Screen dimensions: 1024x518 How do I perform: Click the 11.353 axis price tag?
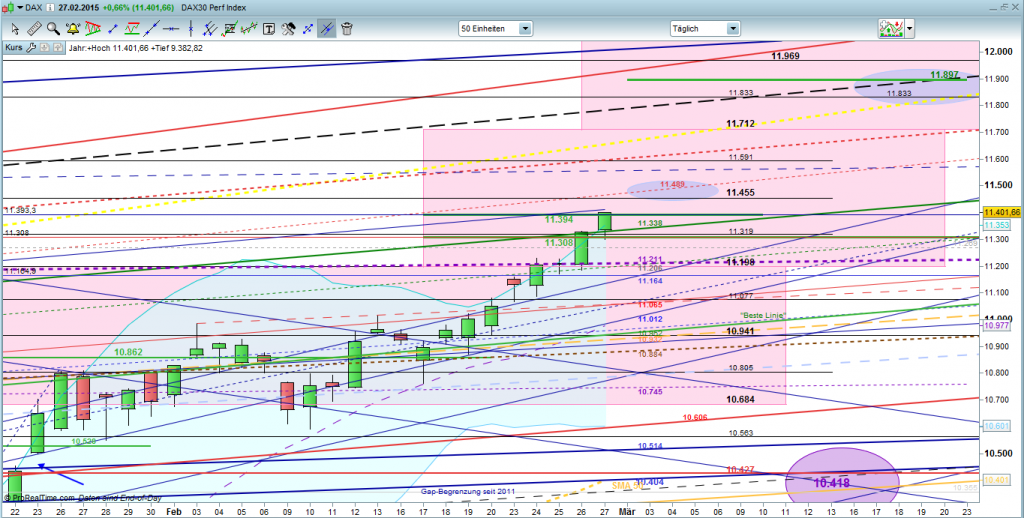[995, 225]
